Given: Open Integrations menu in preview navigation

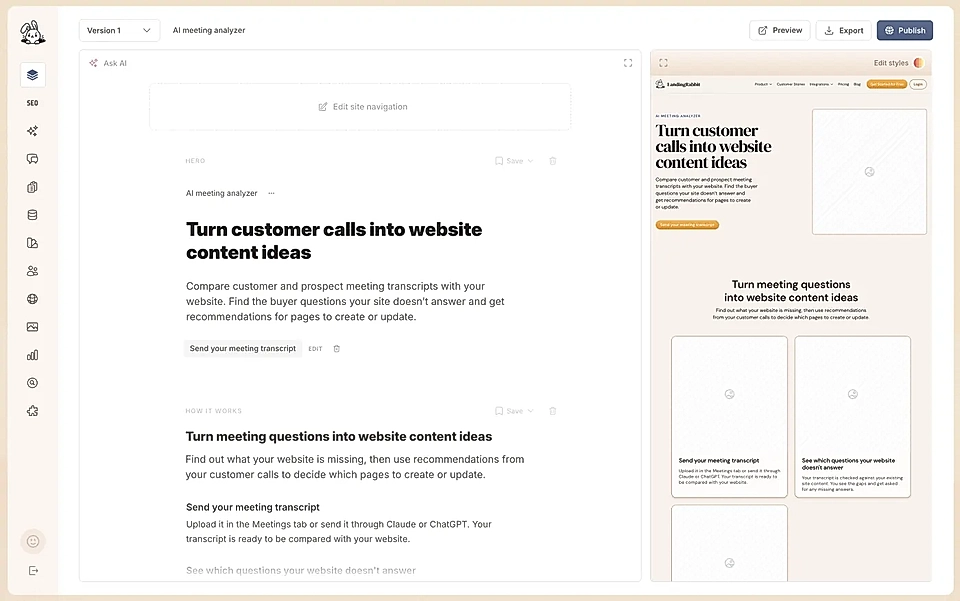Looking at the screenshot, I should [x=821, y=84].
